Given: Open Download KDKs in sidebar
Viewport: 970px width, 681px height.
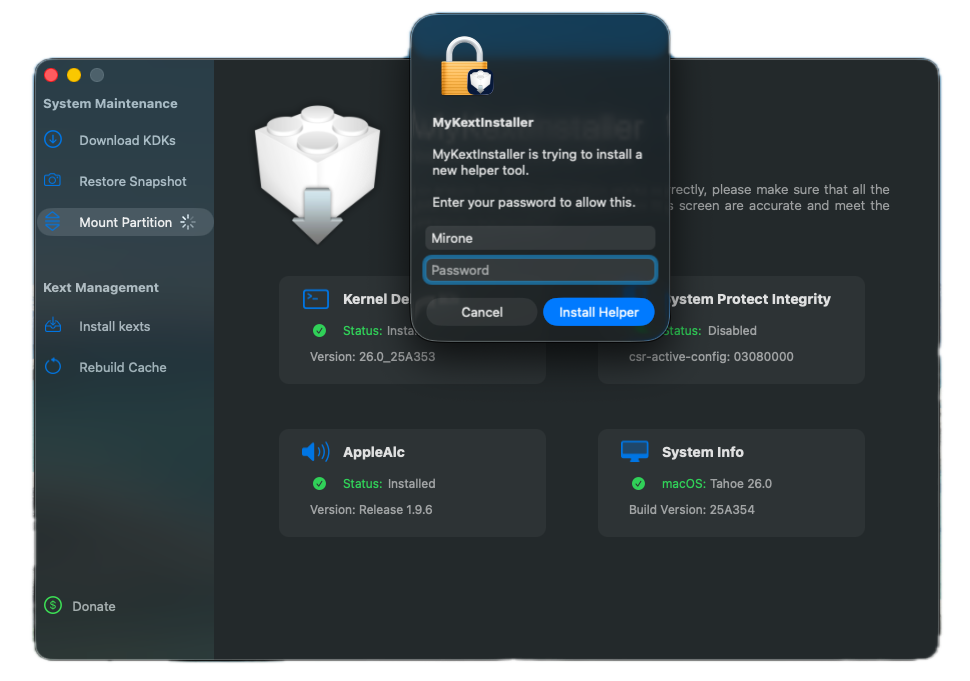Looking at the screenshot, I should click(x=127, y=140).
